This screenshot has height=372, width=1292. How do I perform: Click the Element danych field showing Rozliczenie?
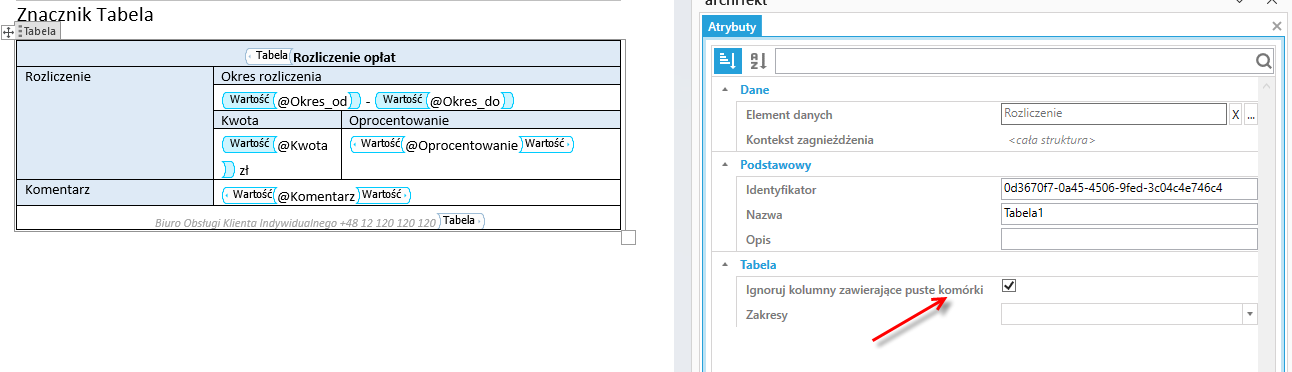(x=1113, y=115)
